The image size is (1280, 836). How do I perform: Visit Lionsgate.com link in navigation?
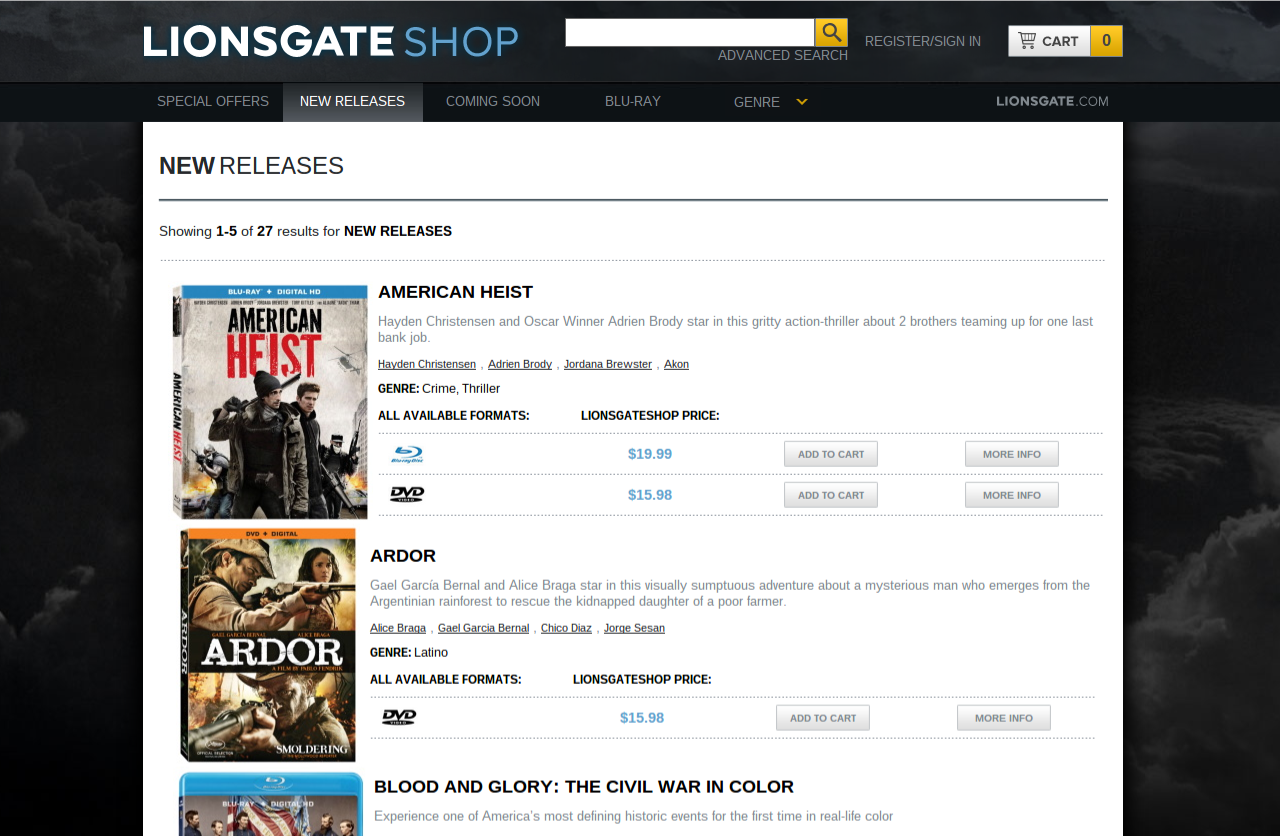tap(1052, 101)
